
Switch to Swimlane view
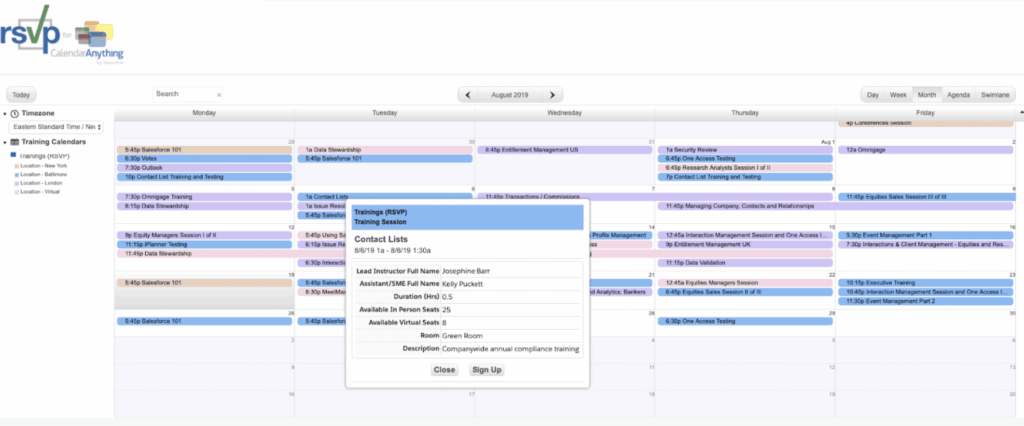click(995, 95)
